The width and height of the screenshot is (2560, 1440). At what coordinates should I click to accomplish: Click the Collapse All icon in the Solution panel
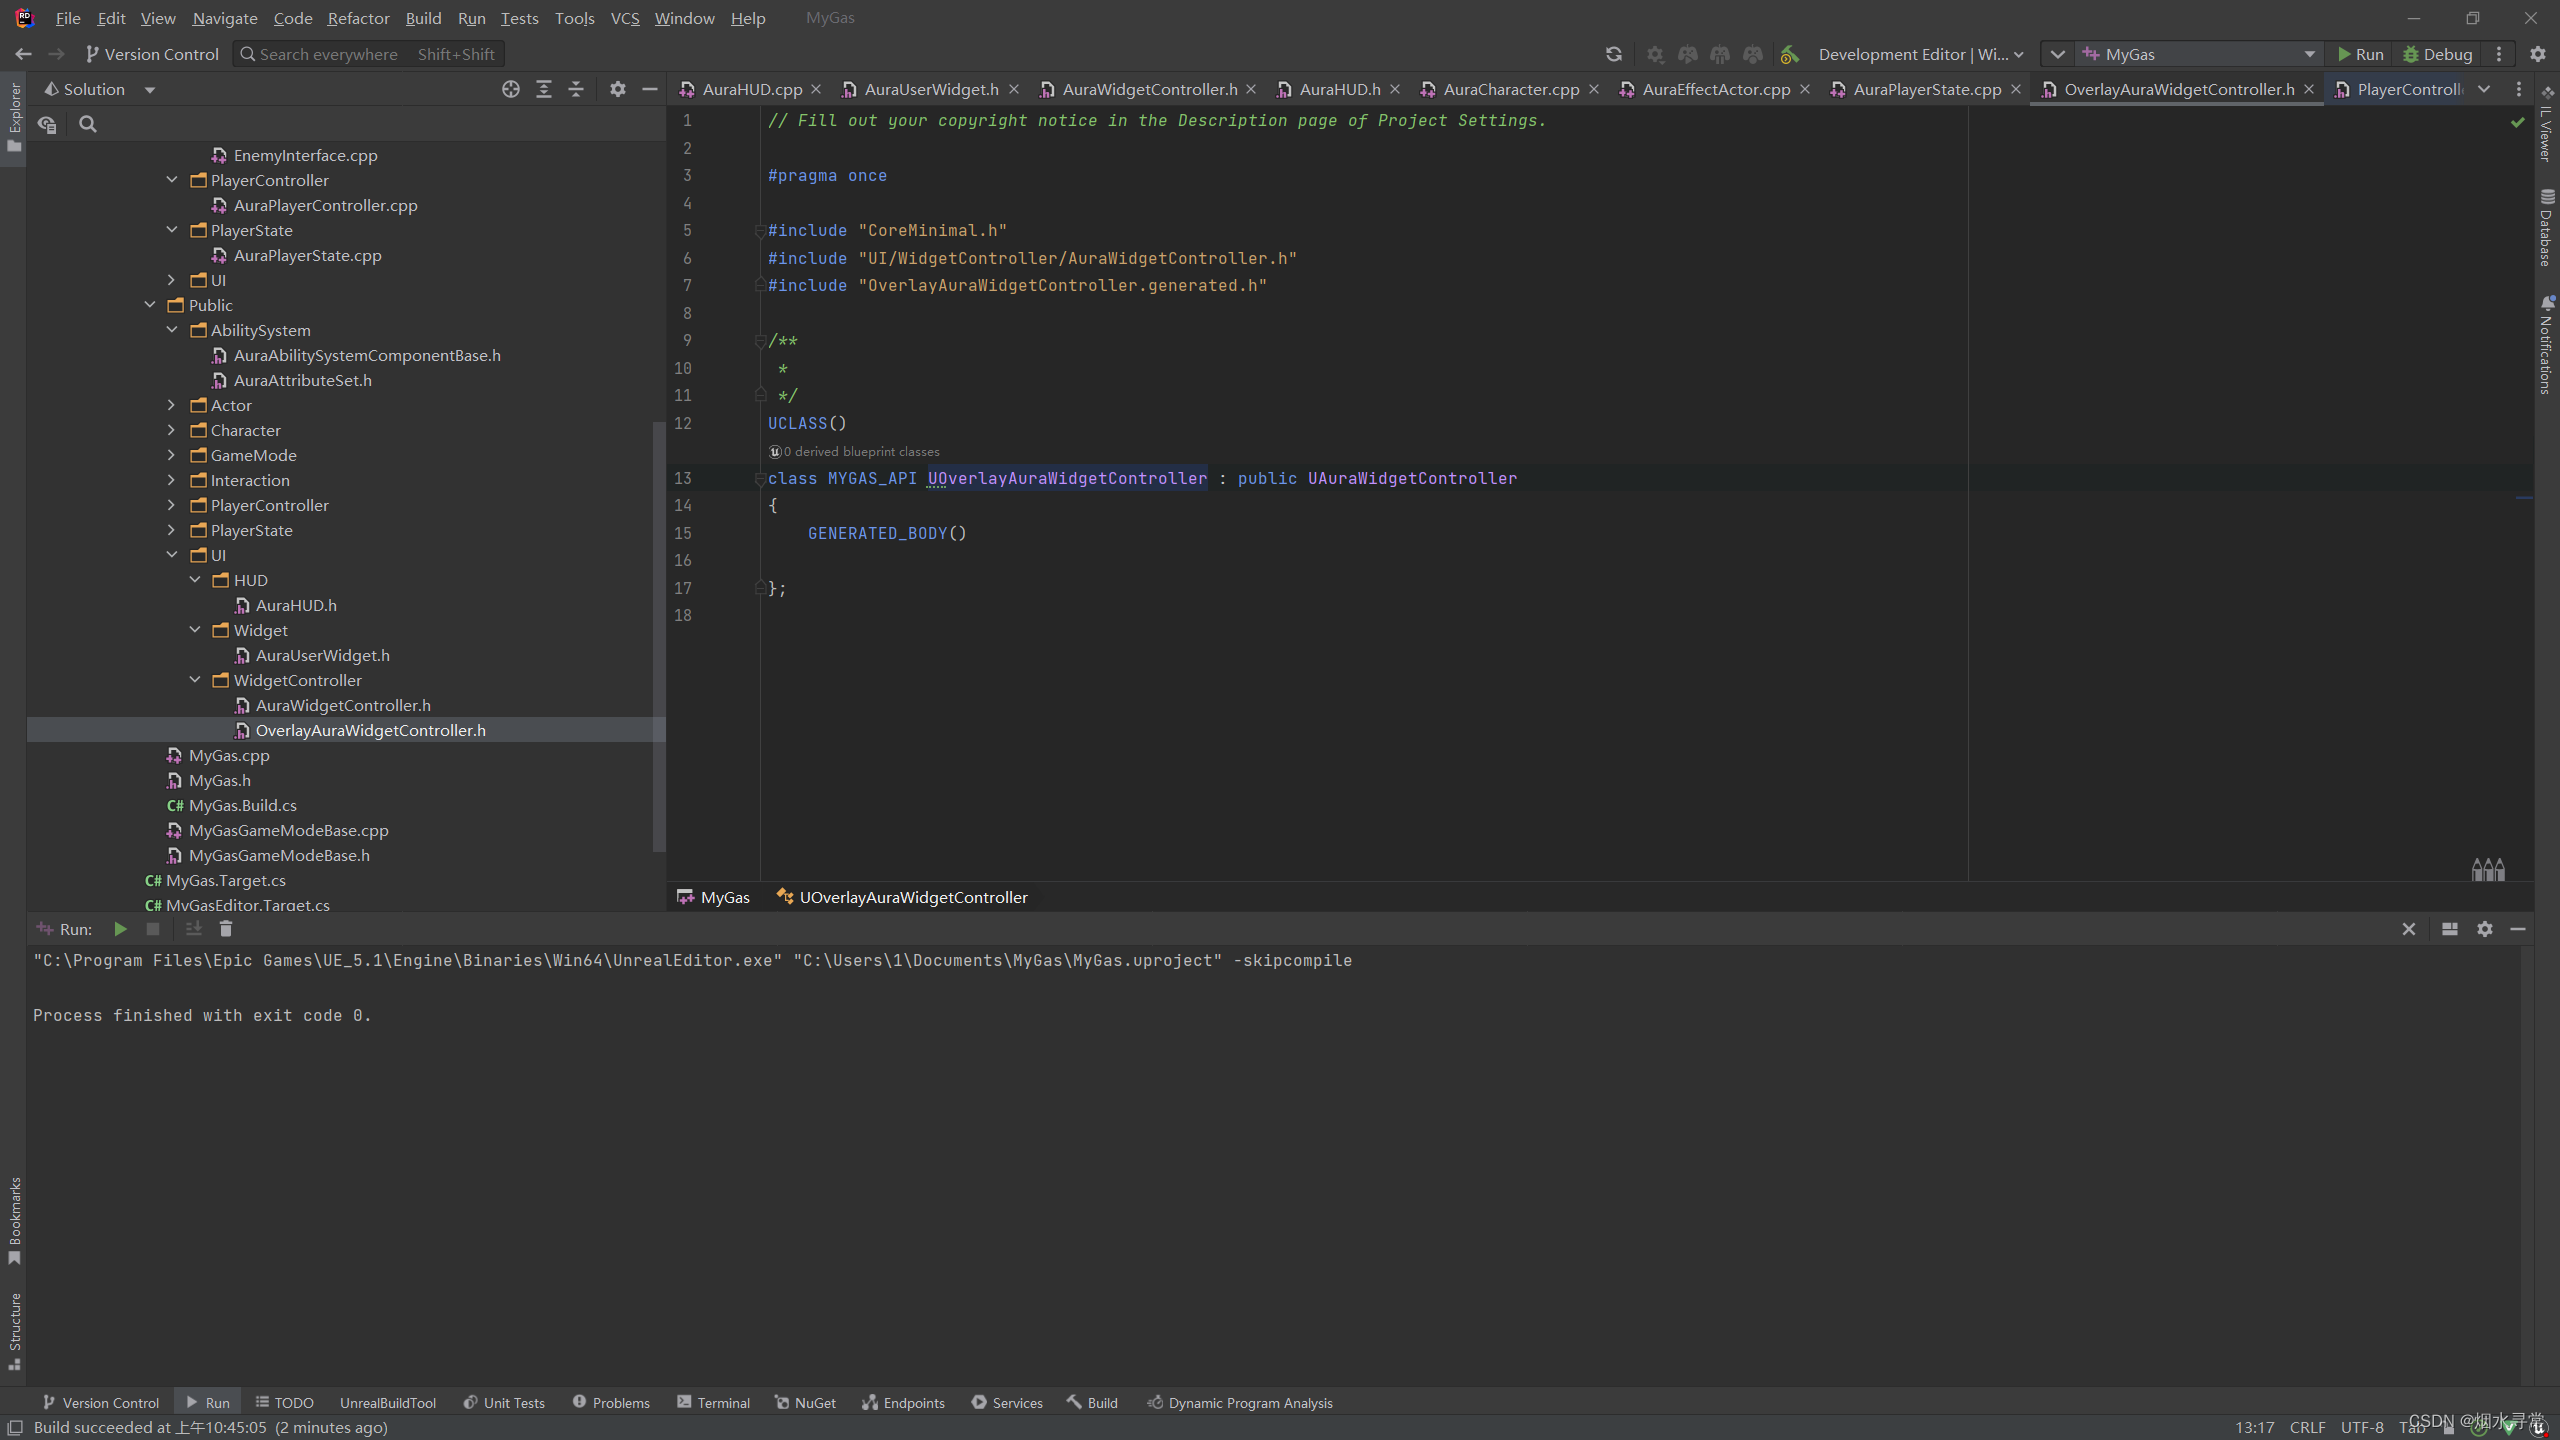click(576, 89)
